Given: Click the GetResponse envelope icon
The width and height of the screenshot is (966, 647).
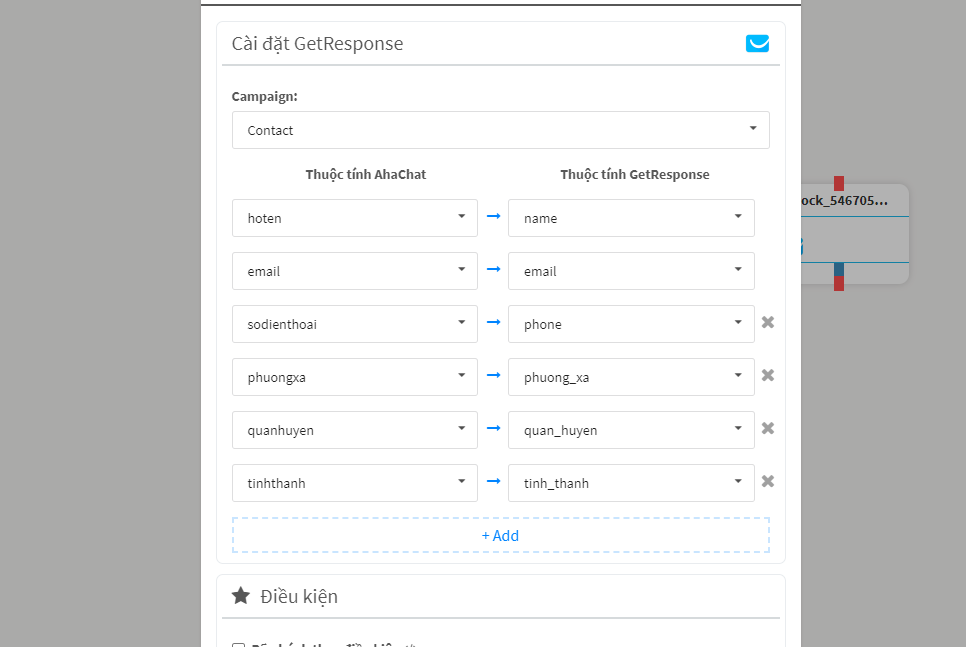Looking at the screenshot, I should (757, 43).
